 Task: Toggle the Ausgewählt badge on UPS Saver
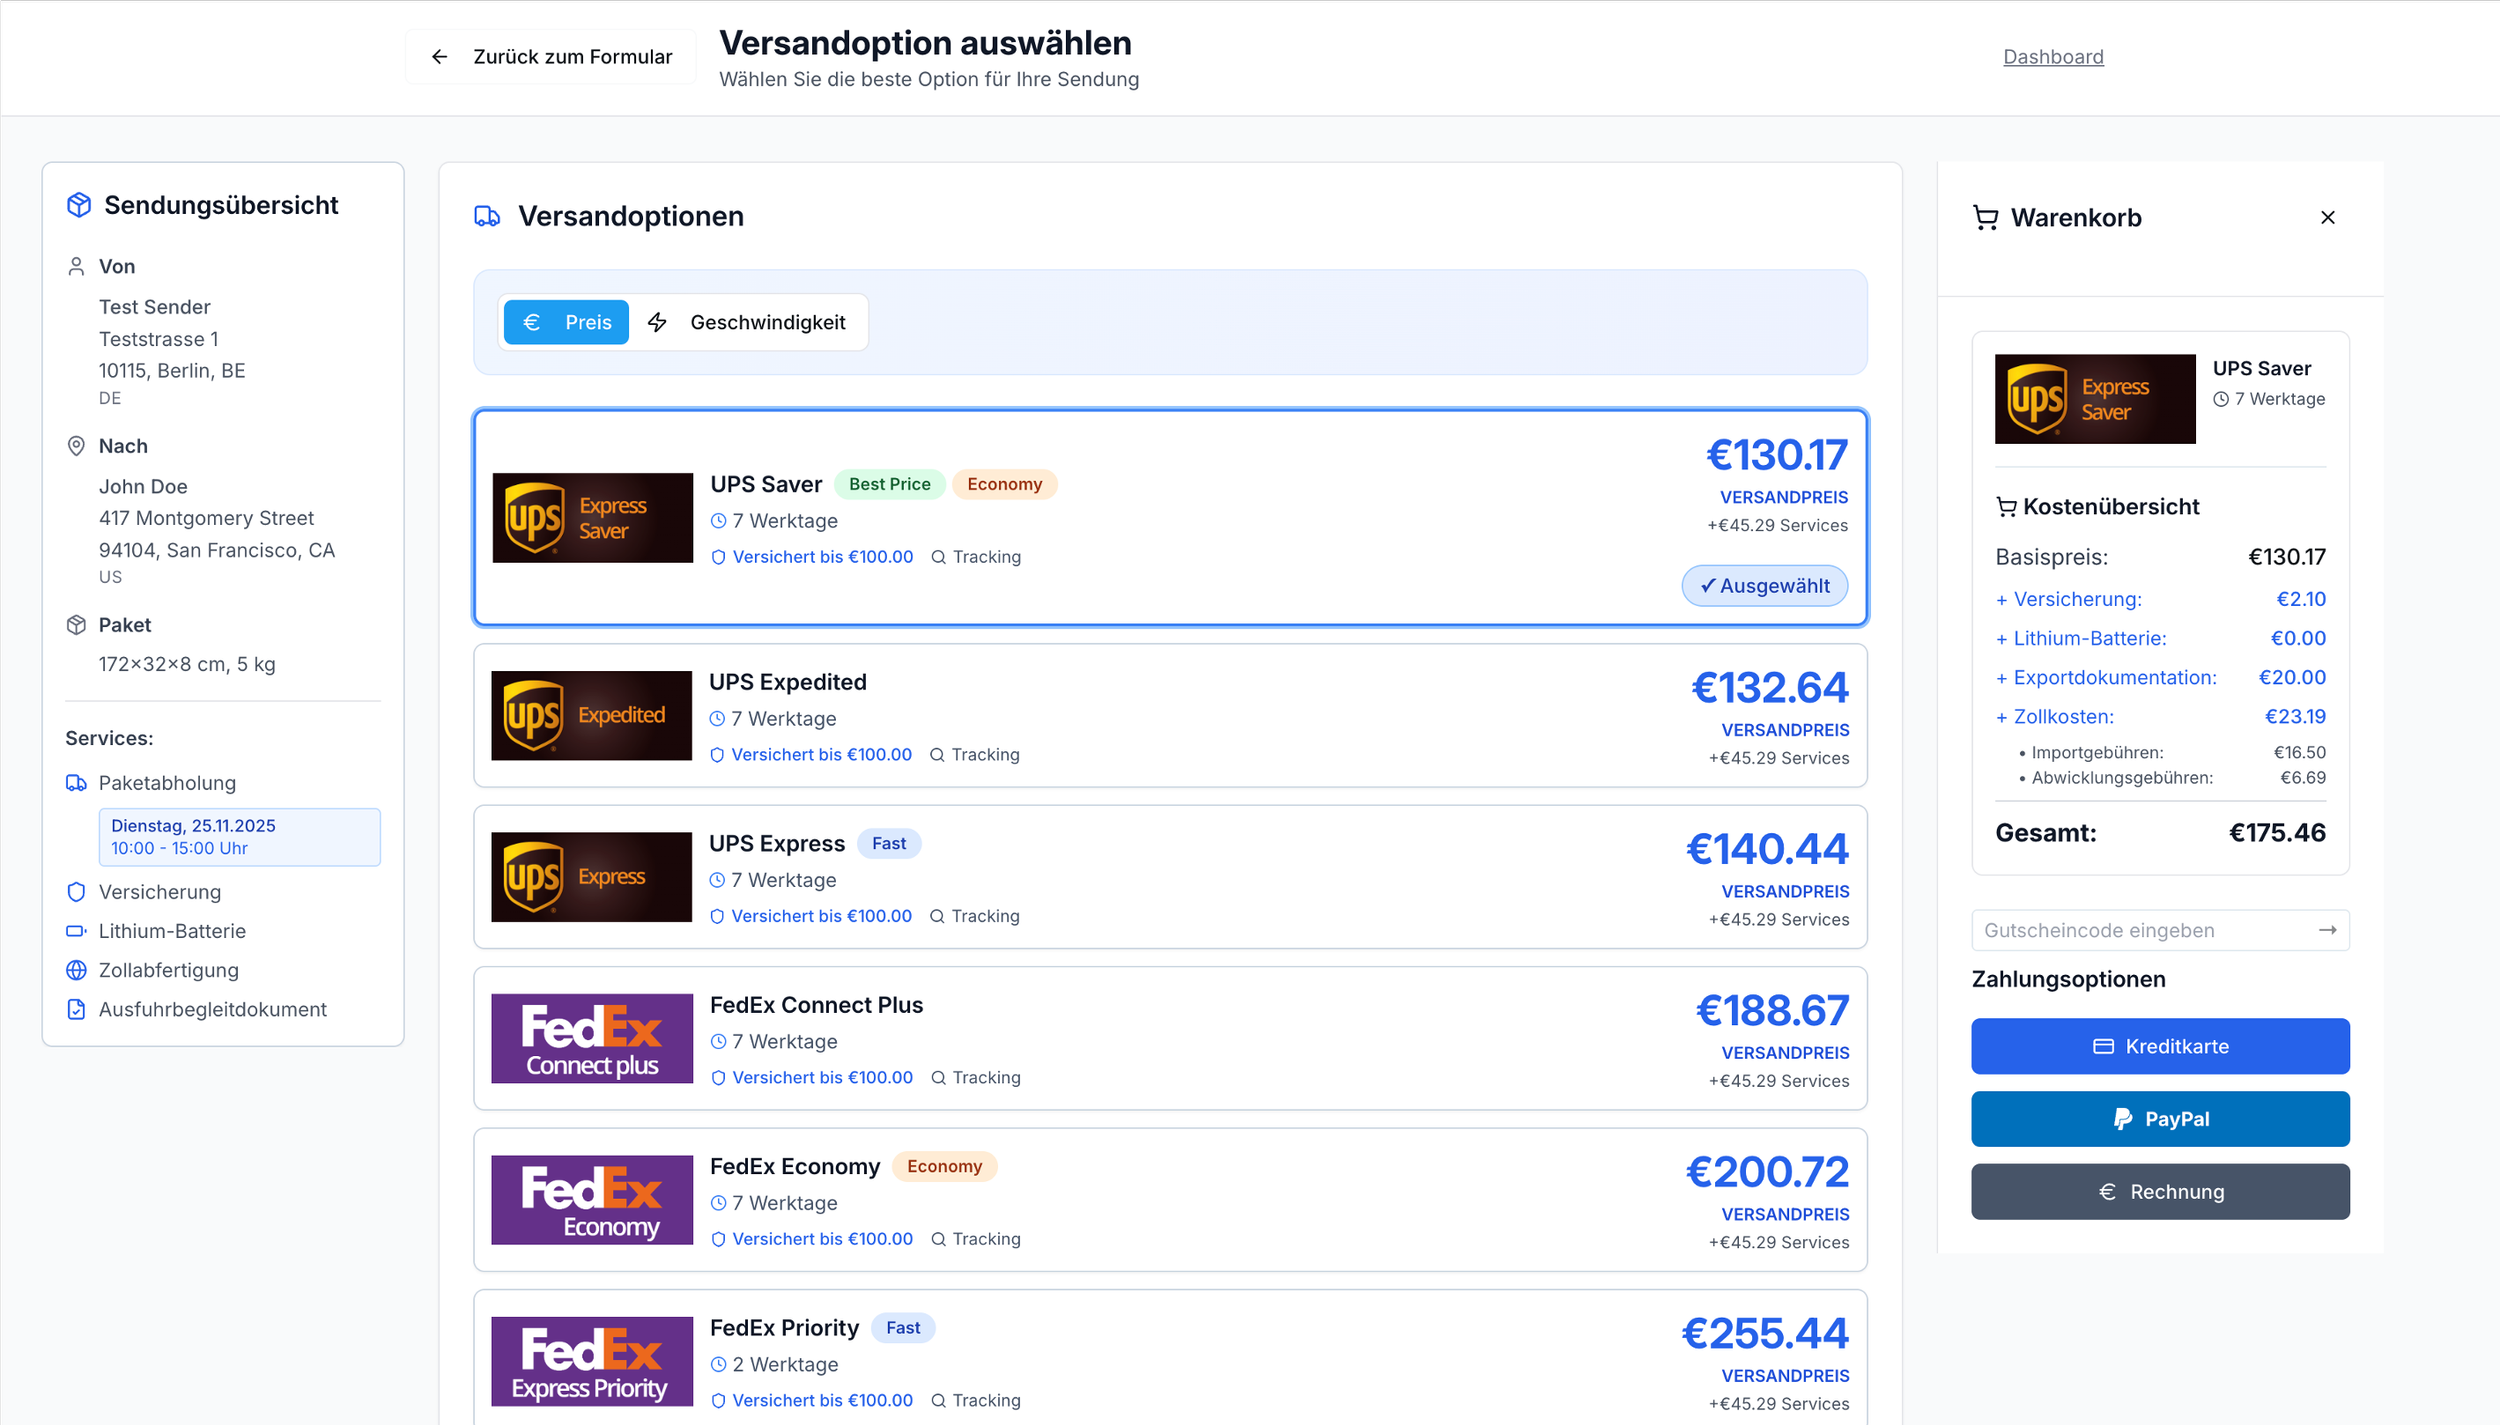click(1764, 586)
